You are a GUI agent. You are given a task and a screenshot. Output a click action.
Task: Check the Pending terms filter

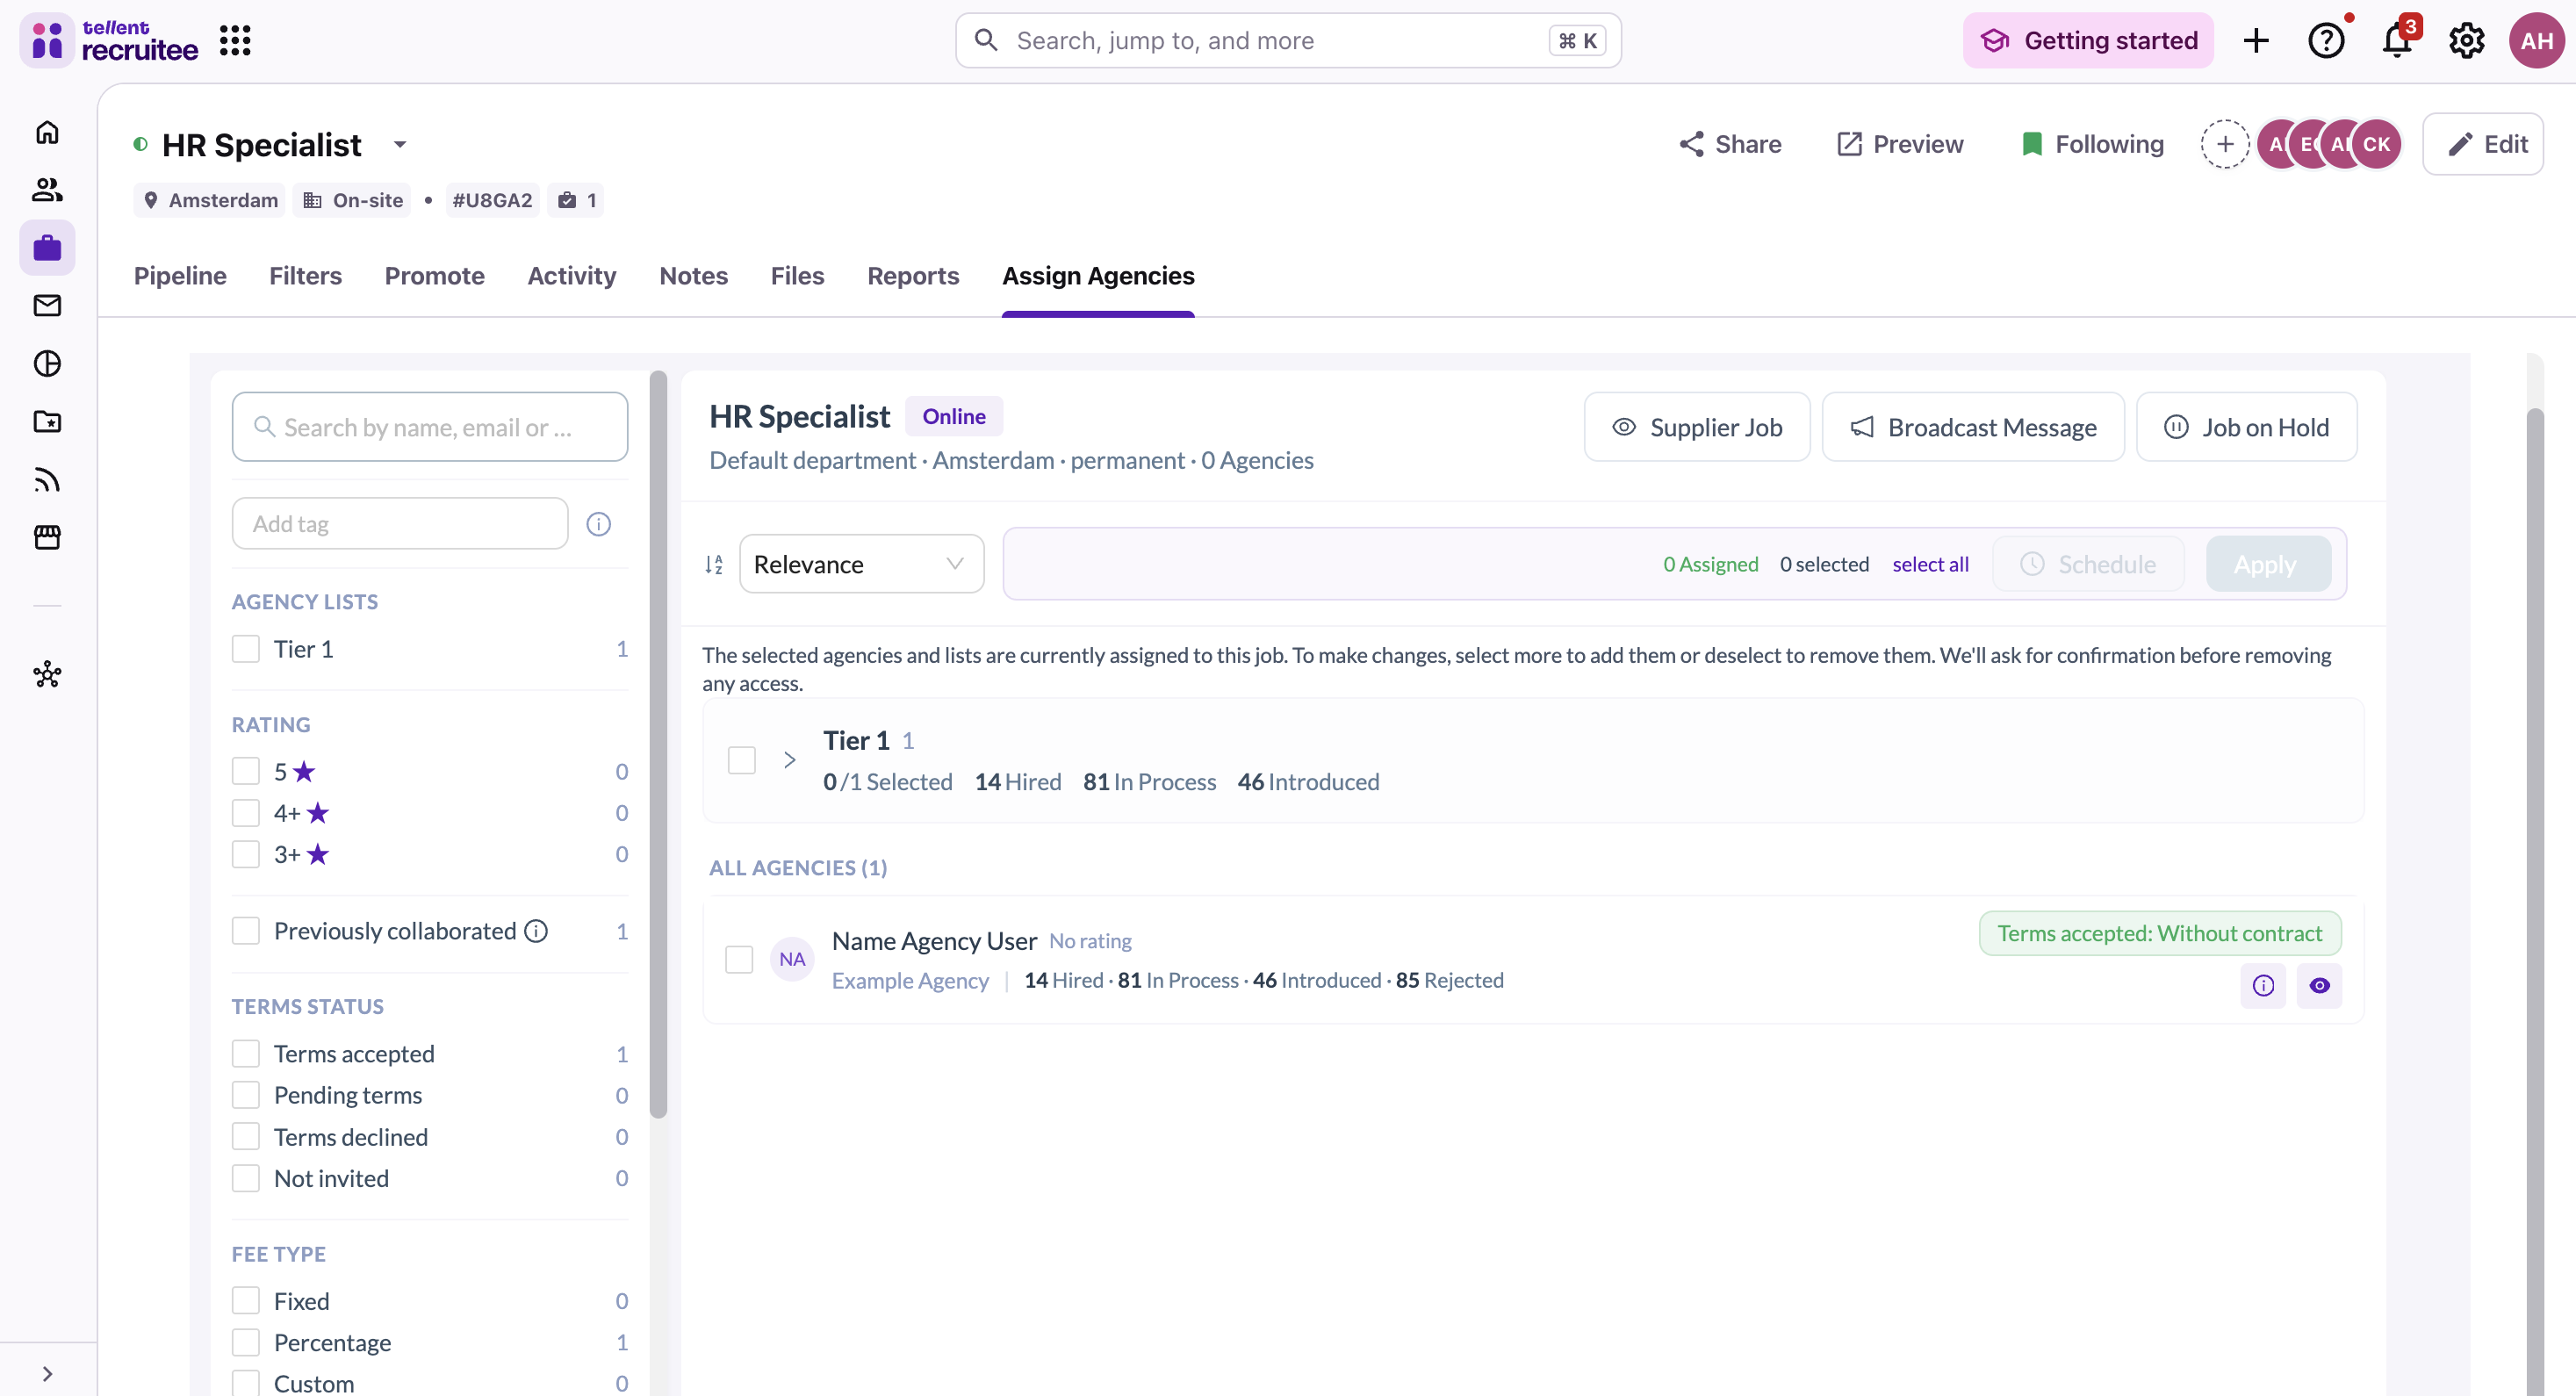pos(246,1095)
